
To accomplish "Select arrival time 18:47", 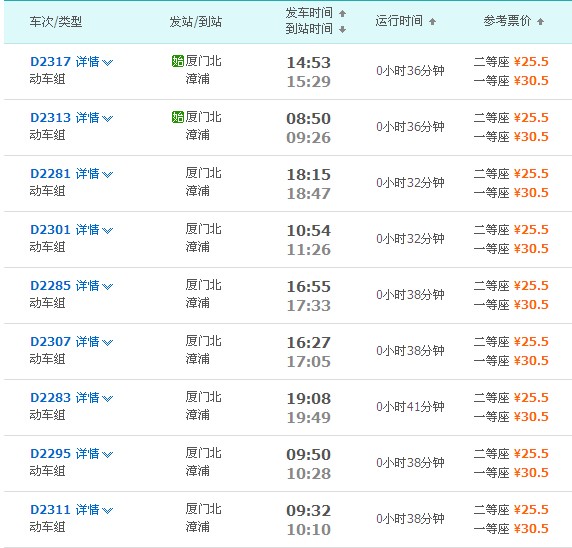I will 309,194.
